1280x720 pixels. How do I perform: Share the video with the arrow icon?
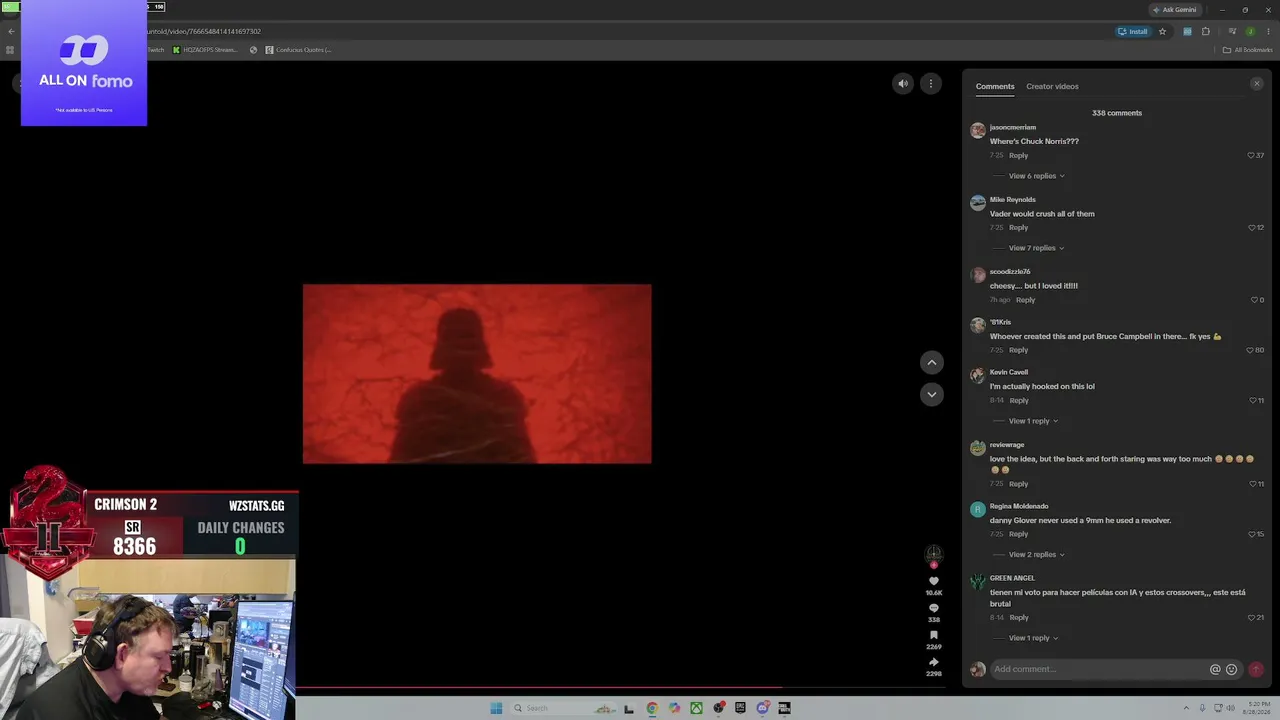pyautogui.click(x=934, y=662)
